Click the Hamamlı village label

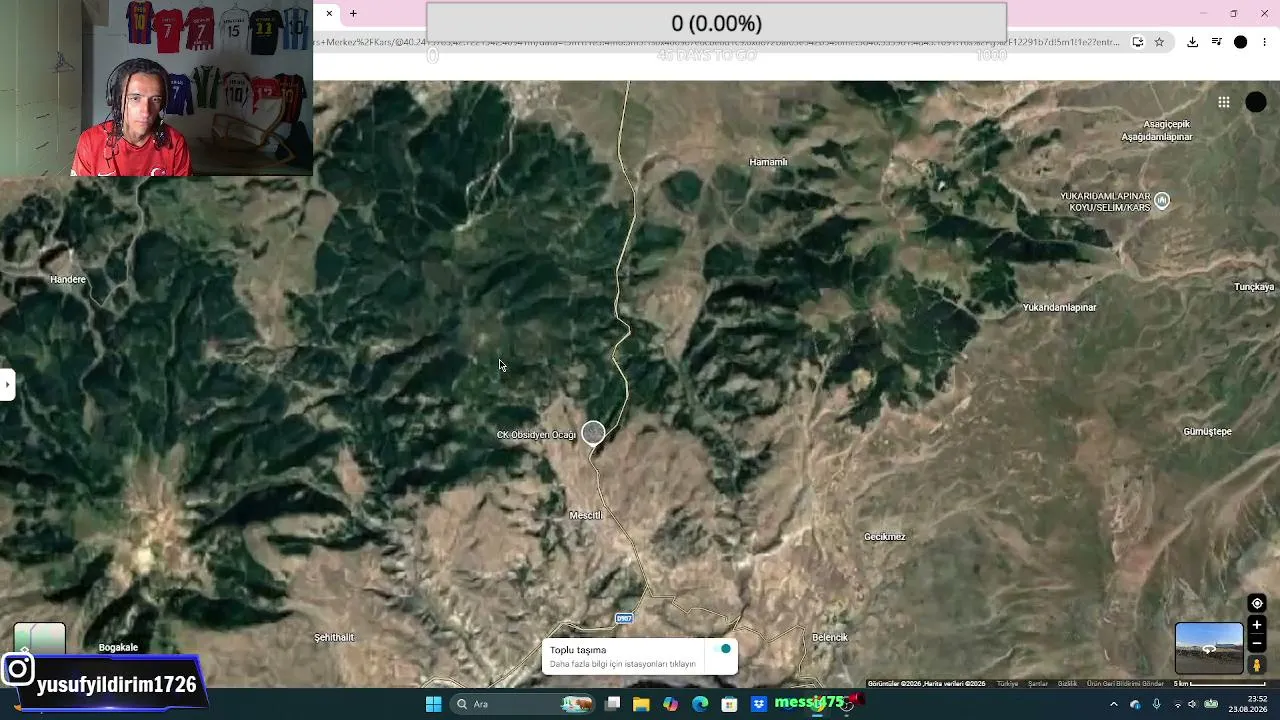(768, 162)
